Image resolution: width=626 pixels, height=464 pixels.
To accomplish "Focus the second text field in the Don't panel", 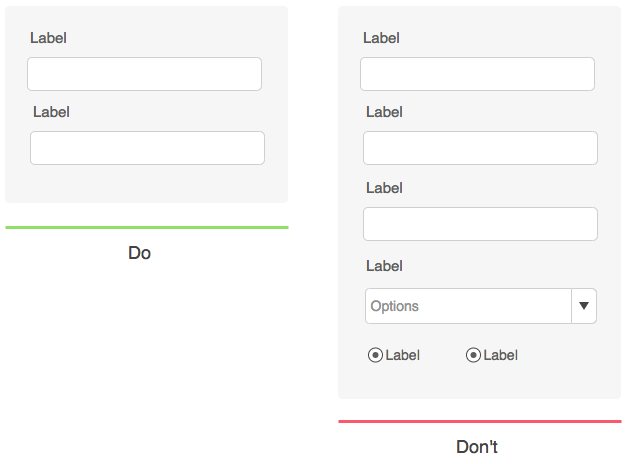I will click(480, 148).
